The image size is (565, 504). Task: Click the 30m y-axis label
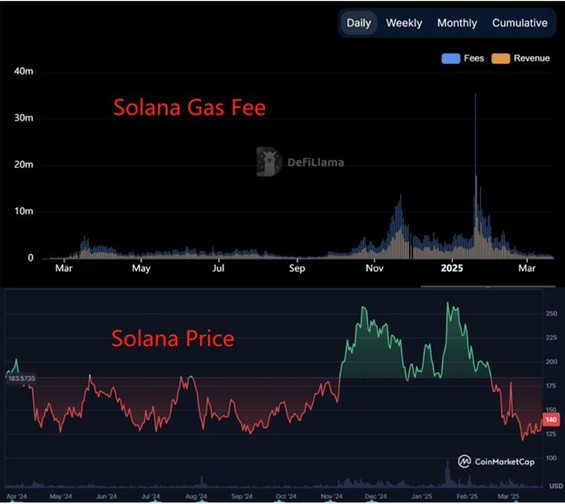click(24, 118)
